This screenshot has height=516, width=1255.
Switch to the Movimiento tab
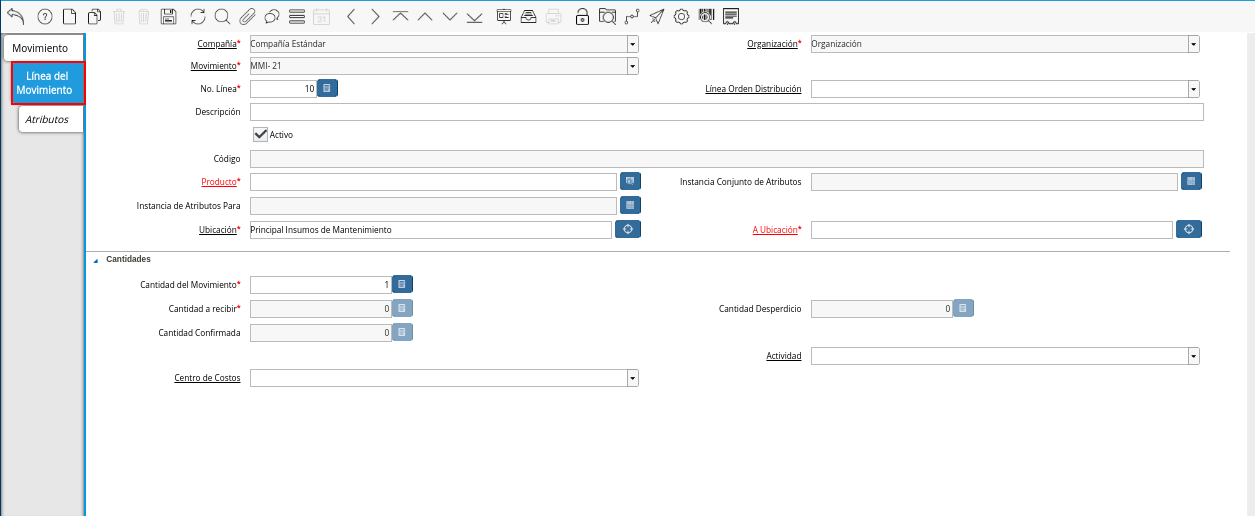(40, 48)
